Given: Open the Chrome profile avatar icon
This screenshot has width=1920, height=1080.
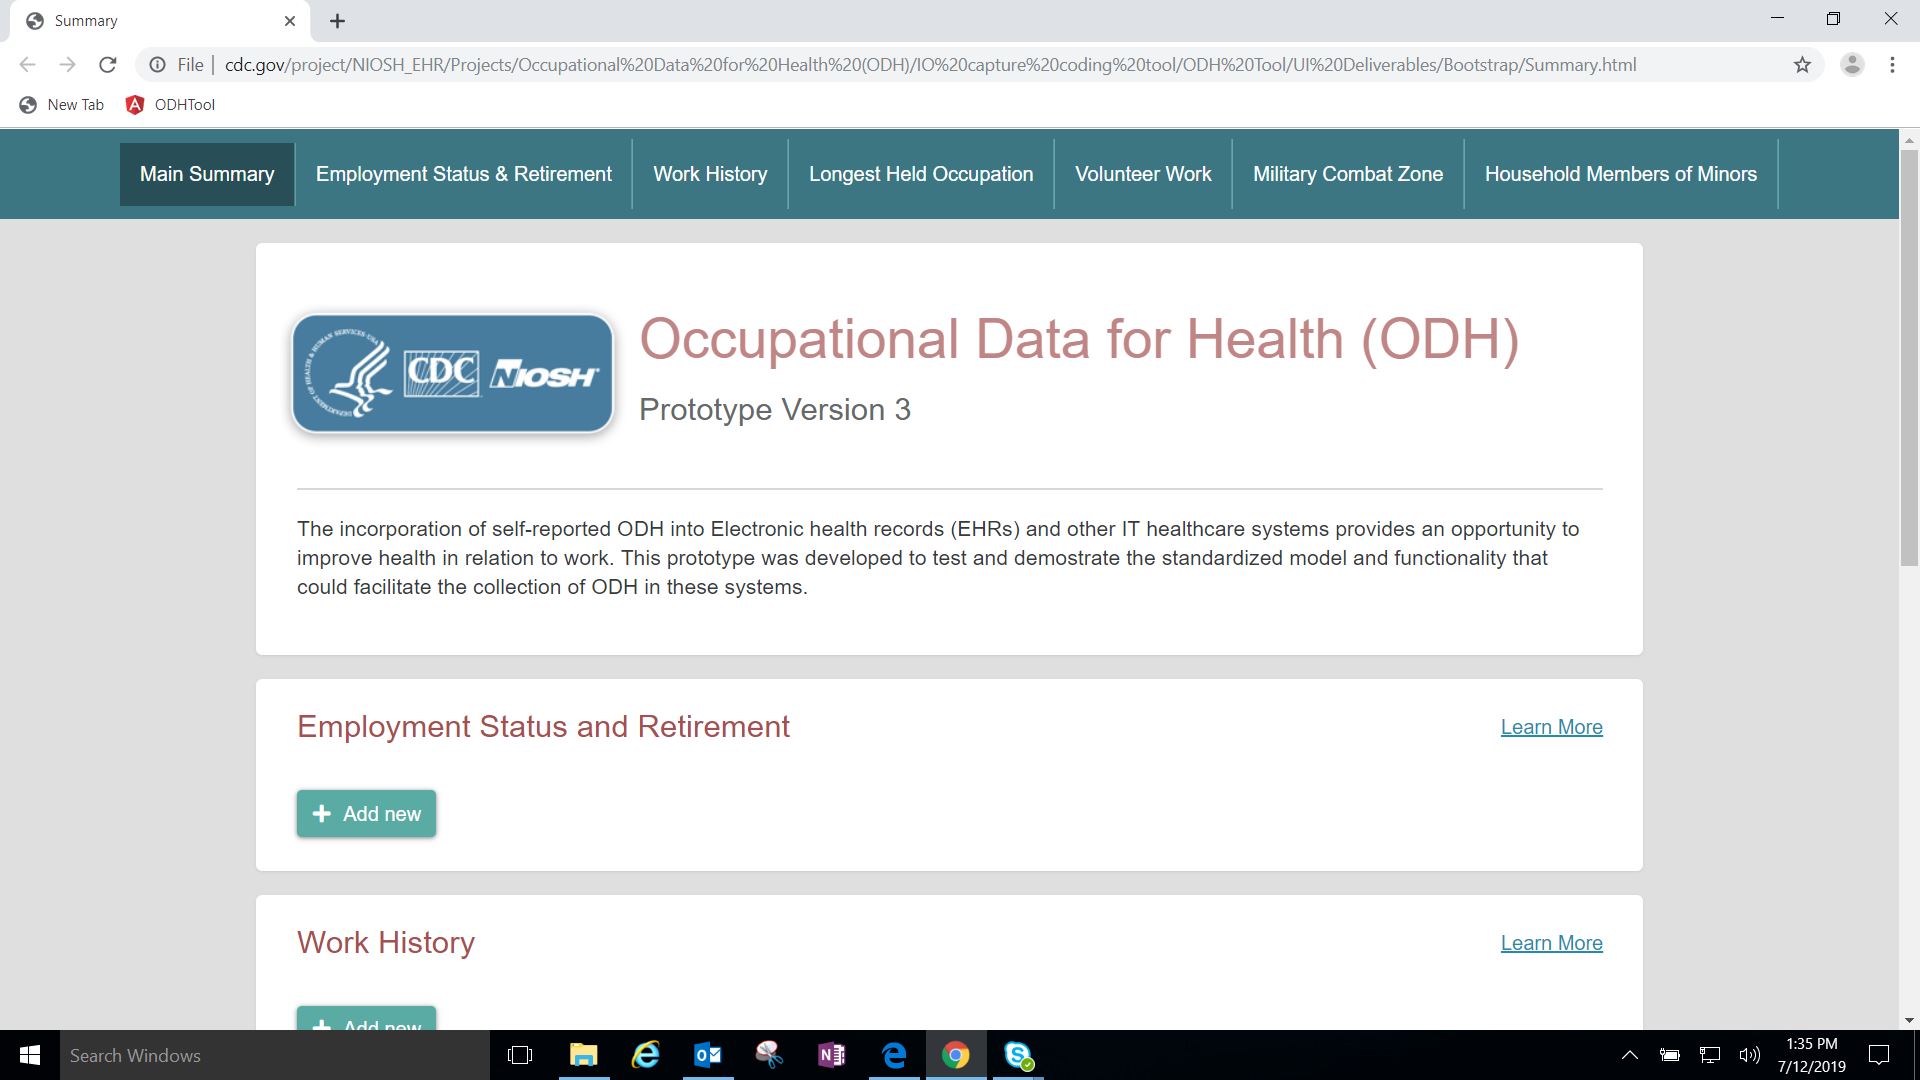Looking at the screenshot, I should (1852, 65).
